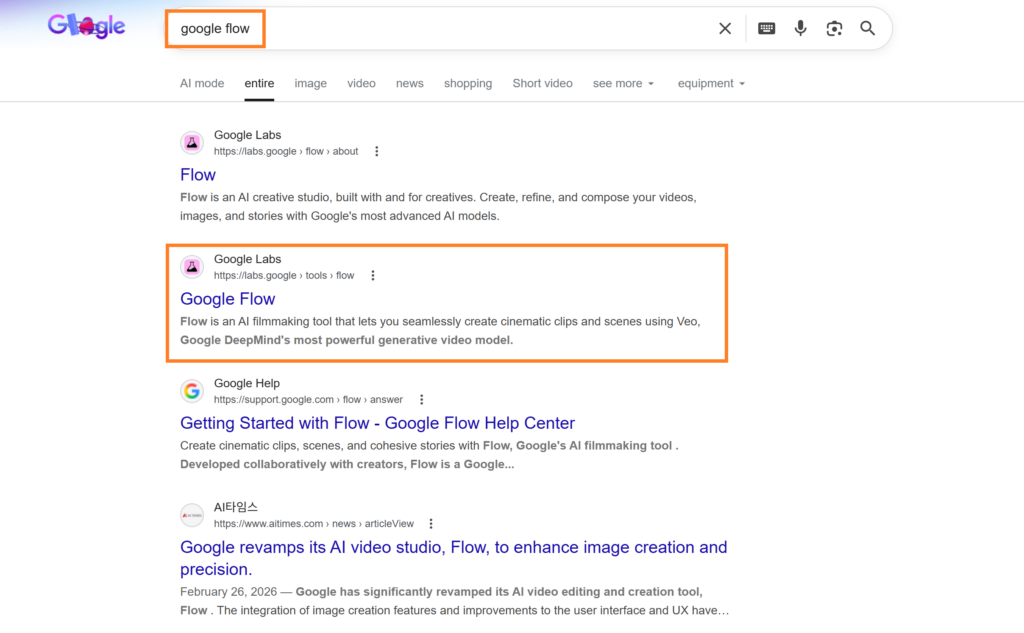Click the 'https://labs.google › flow › about' URL
Screen dimensions: 1024x633
[286, 152]
